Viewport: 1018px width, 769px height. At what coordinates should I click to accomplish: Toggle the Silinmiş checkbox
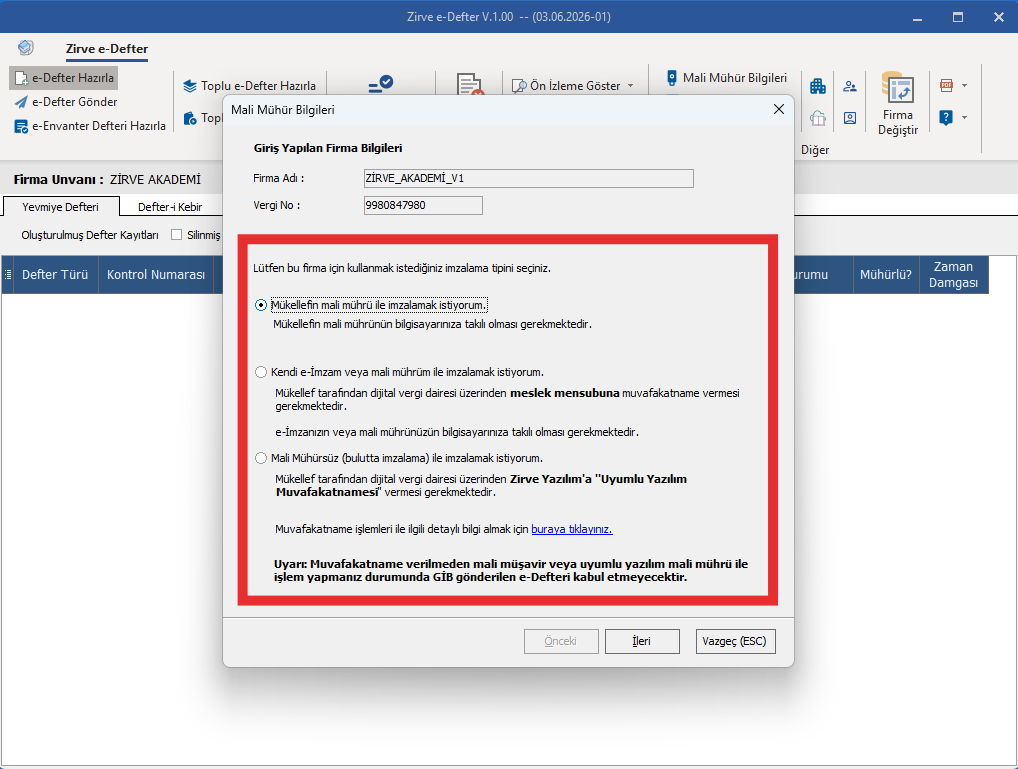(176, 235)
